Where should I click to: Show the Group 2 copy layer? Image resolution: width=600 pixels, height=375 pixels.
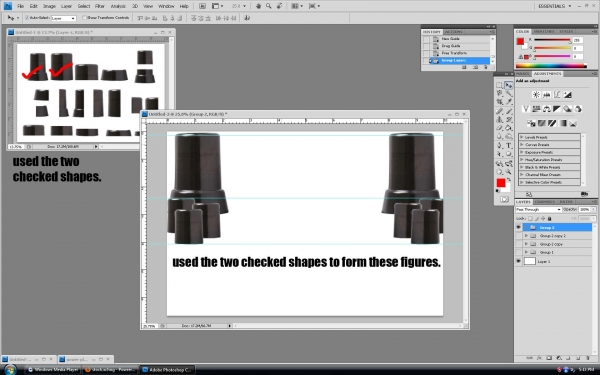[518, 244]
